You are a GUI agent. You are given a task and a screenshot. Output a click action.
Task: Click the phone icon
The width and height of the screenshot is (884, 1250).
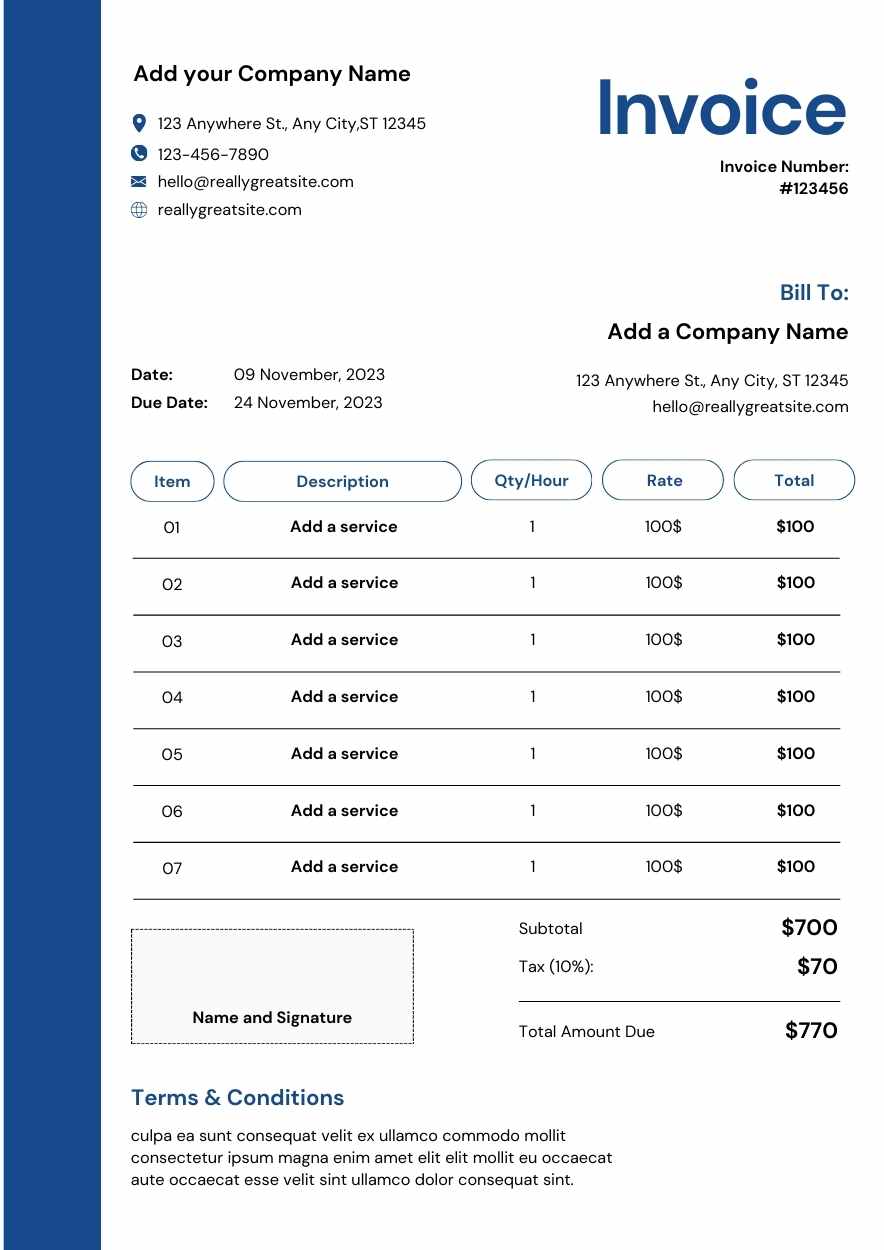tap(139, 153)
